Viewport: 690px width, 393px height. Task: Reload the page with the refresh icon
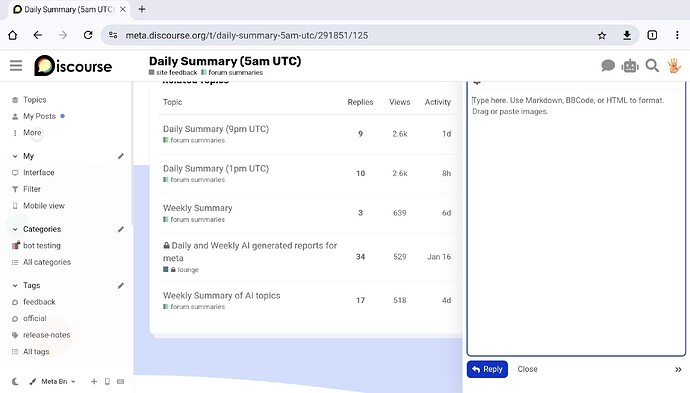click(88, 35)
